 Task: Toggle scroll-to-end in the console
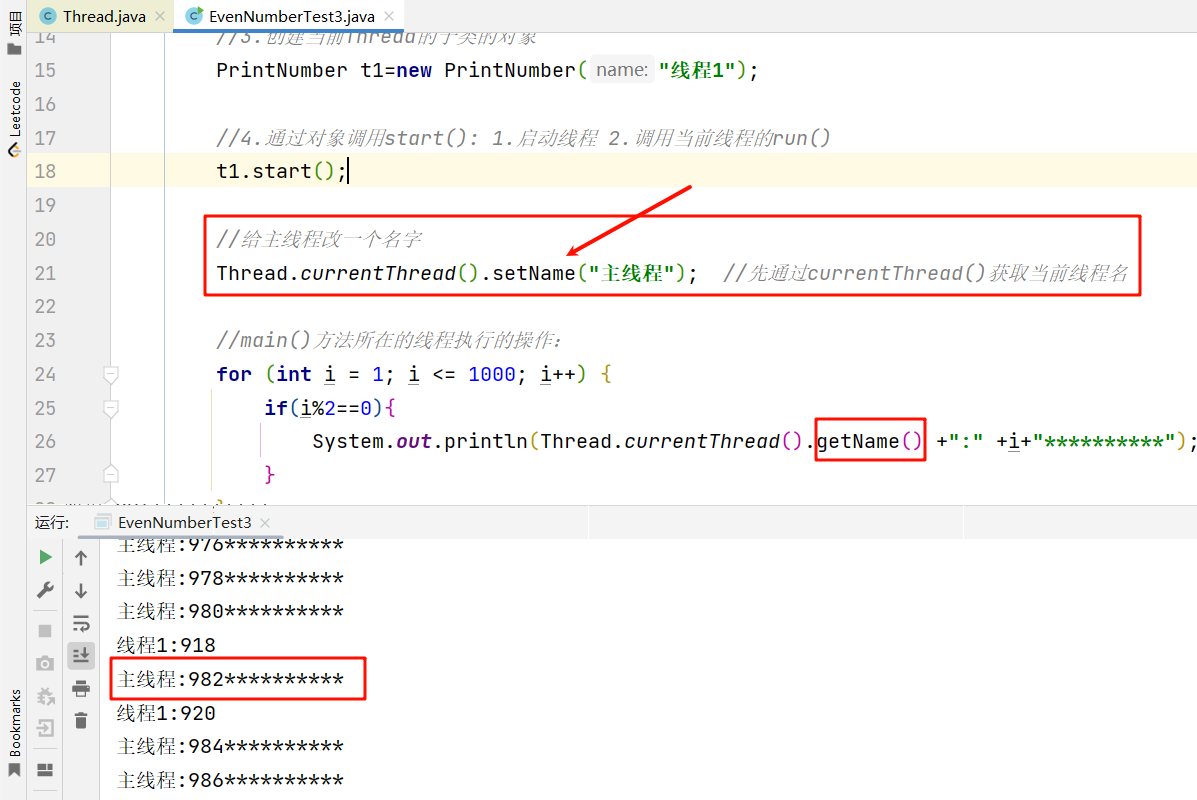81,656
